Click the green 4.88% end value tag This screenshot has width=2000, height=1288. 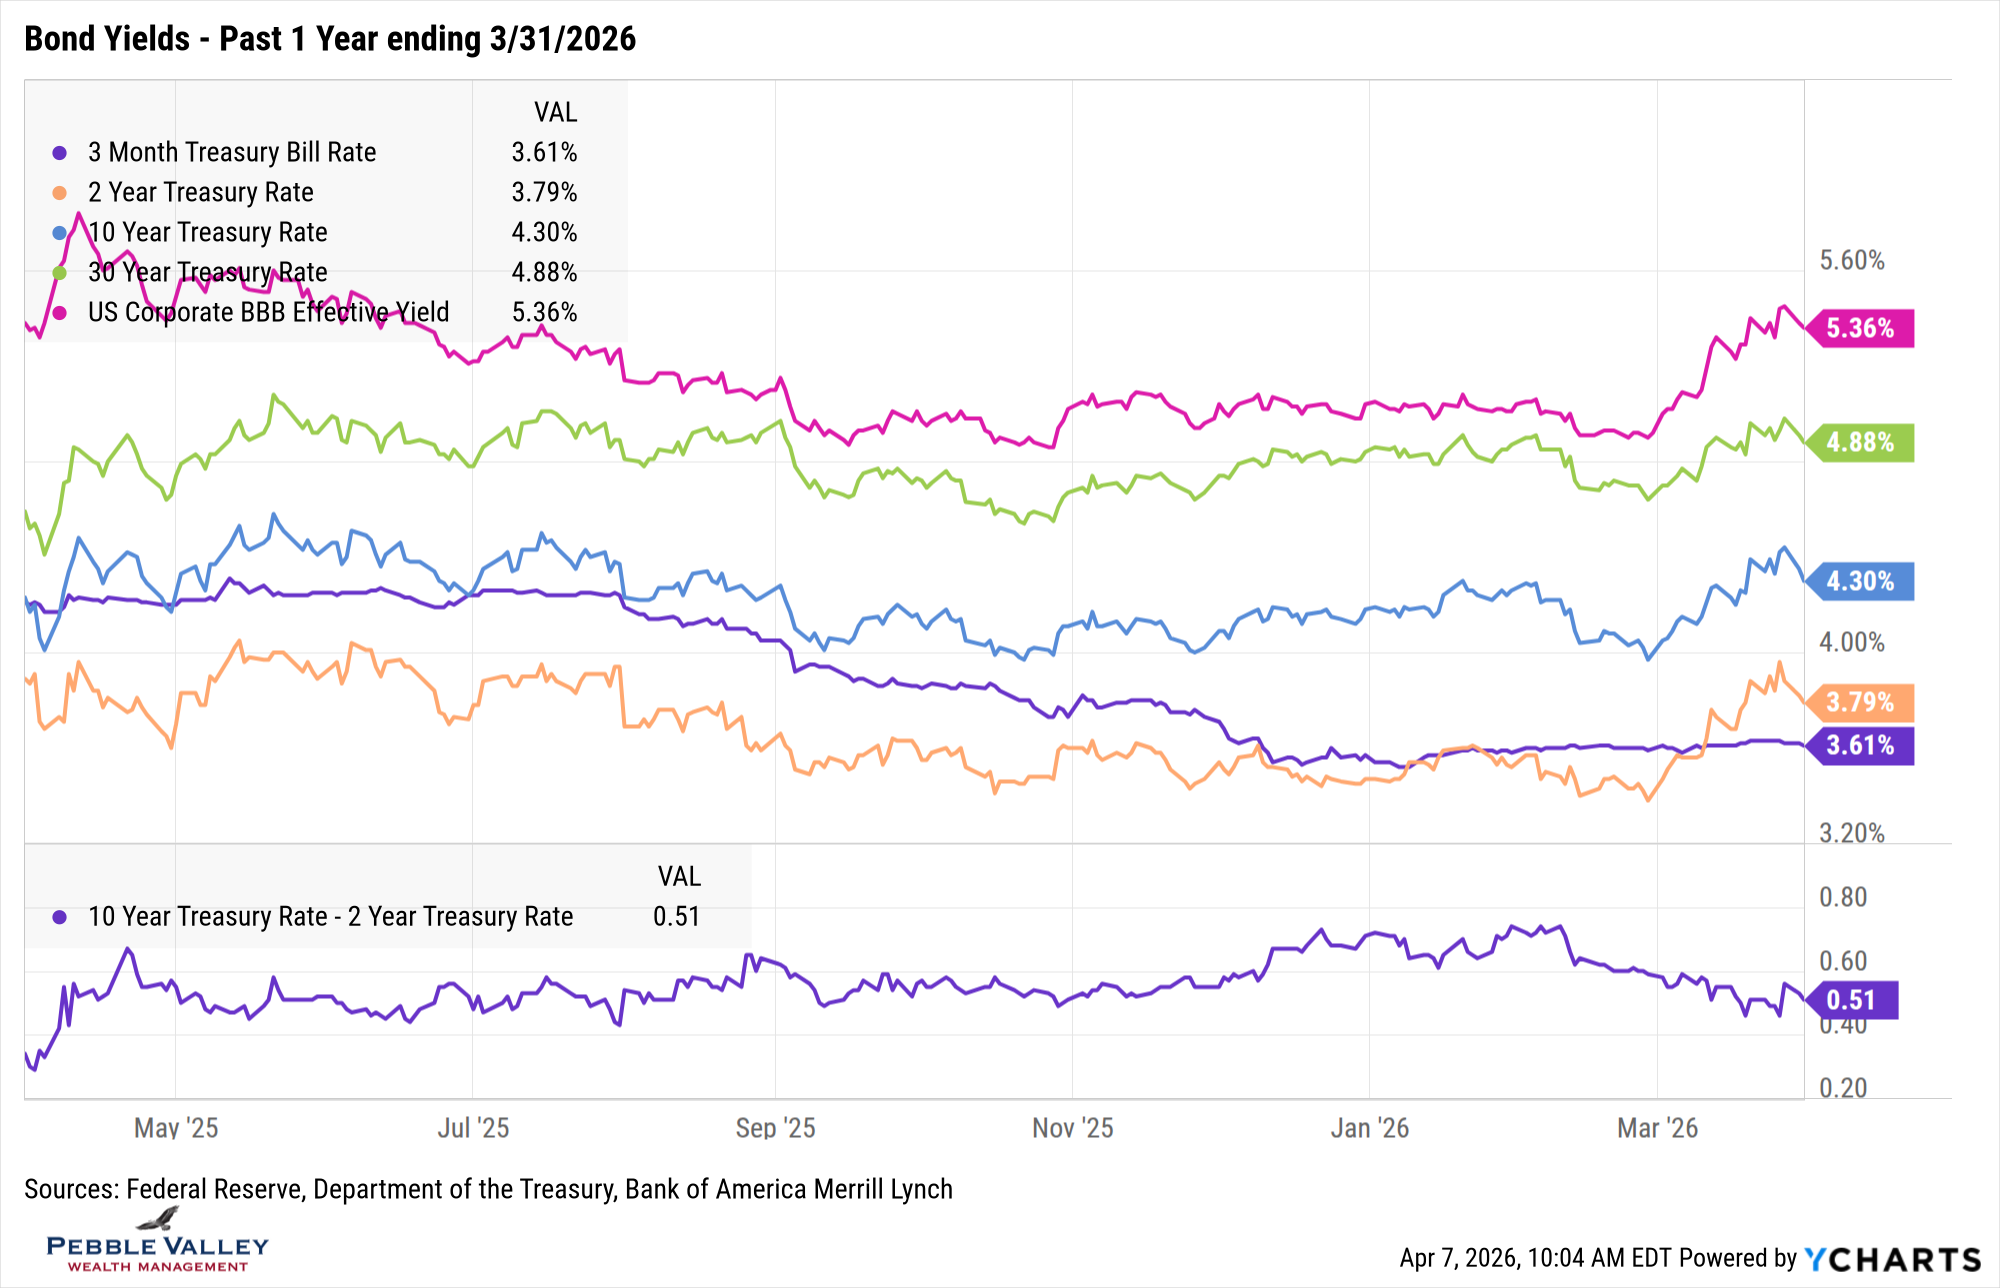1860,442
